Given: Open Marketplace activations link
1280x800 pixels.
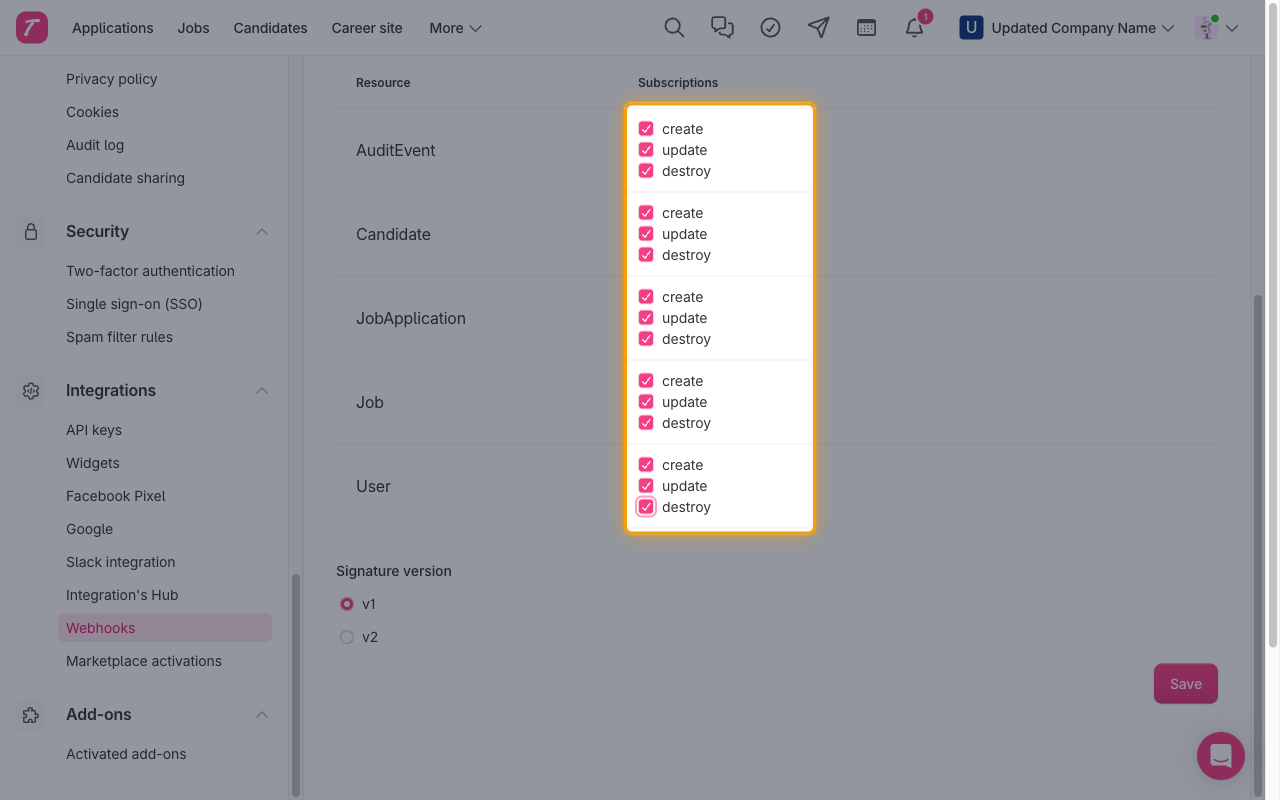Looking at the screenshot, I should click(144, 661).
